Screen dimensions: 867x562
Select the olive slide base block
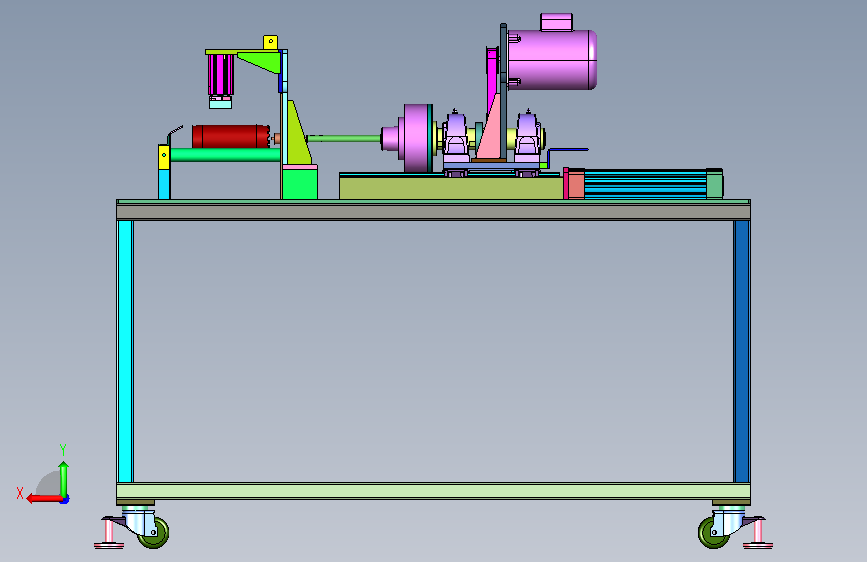(451, 188)
